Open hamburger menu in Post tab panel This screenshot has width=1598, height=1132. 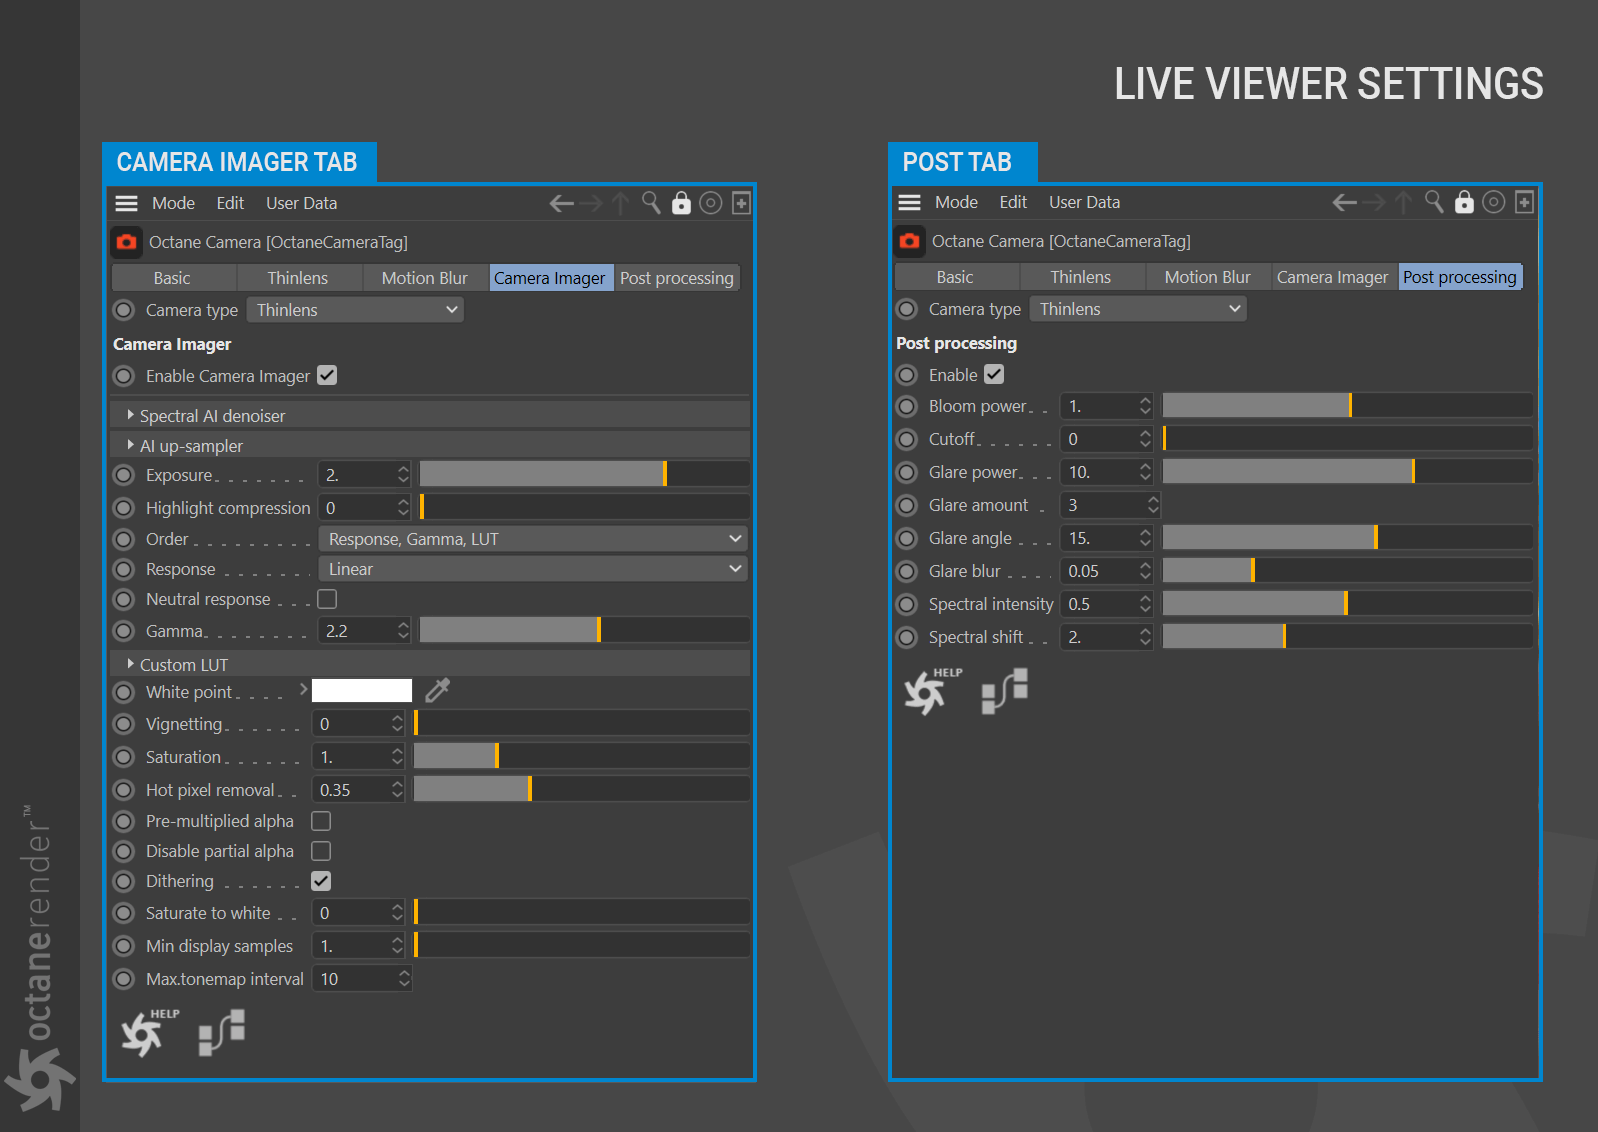click(909, 202)
